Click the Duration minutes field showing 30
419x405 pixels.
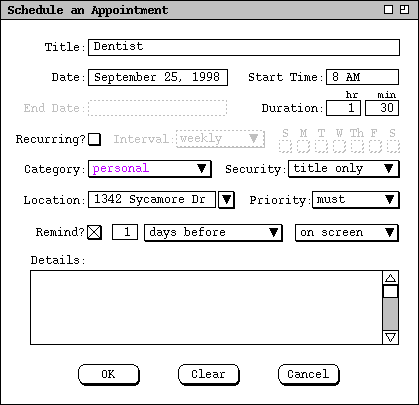click(382, 108)
